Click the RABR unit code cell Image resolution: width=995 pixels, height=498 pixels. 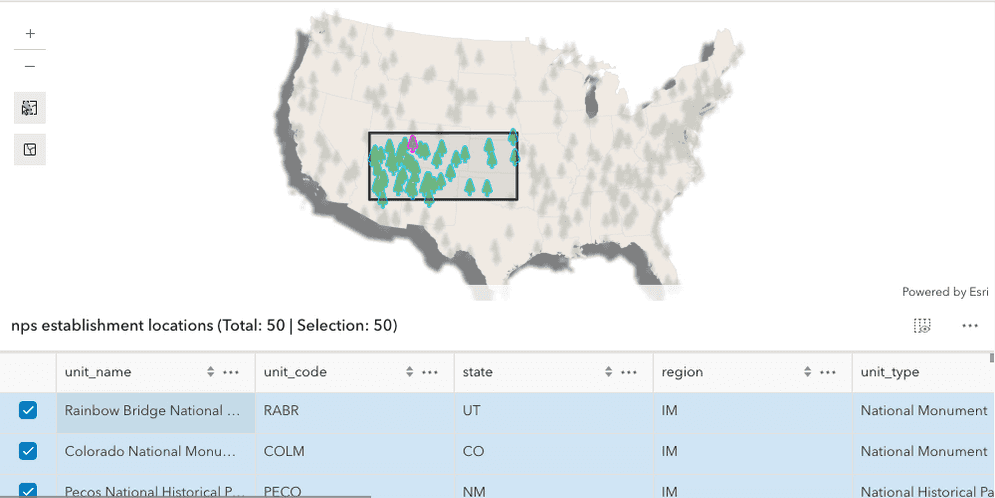click(282, 411)
